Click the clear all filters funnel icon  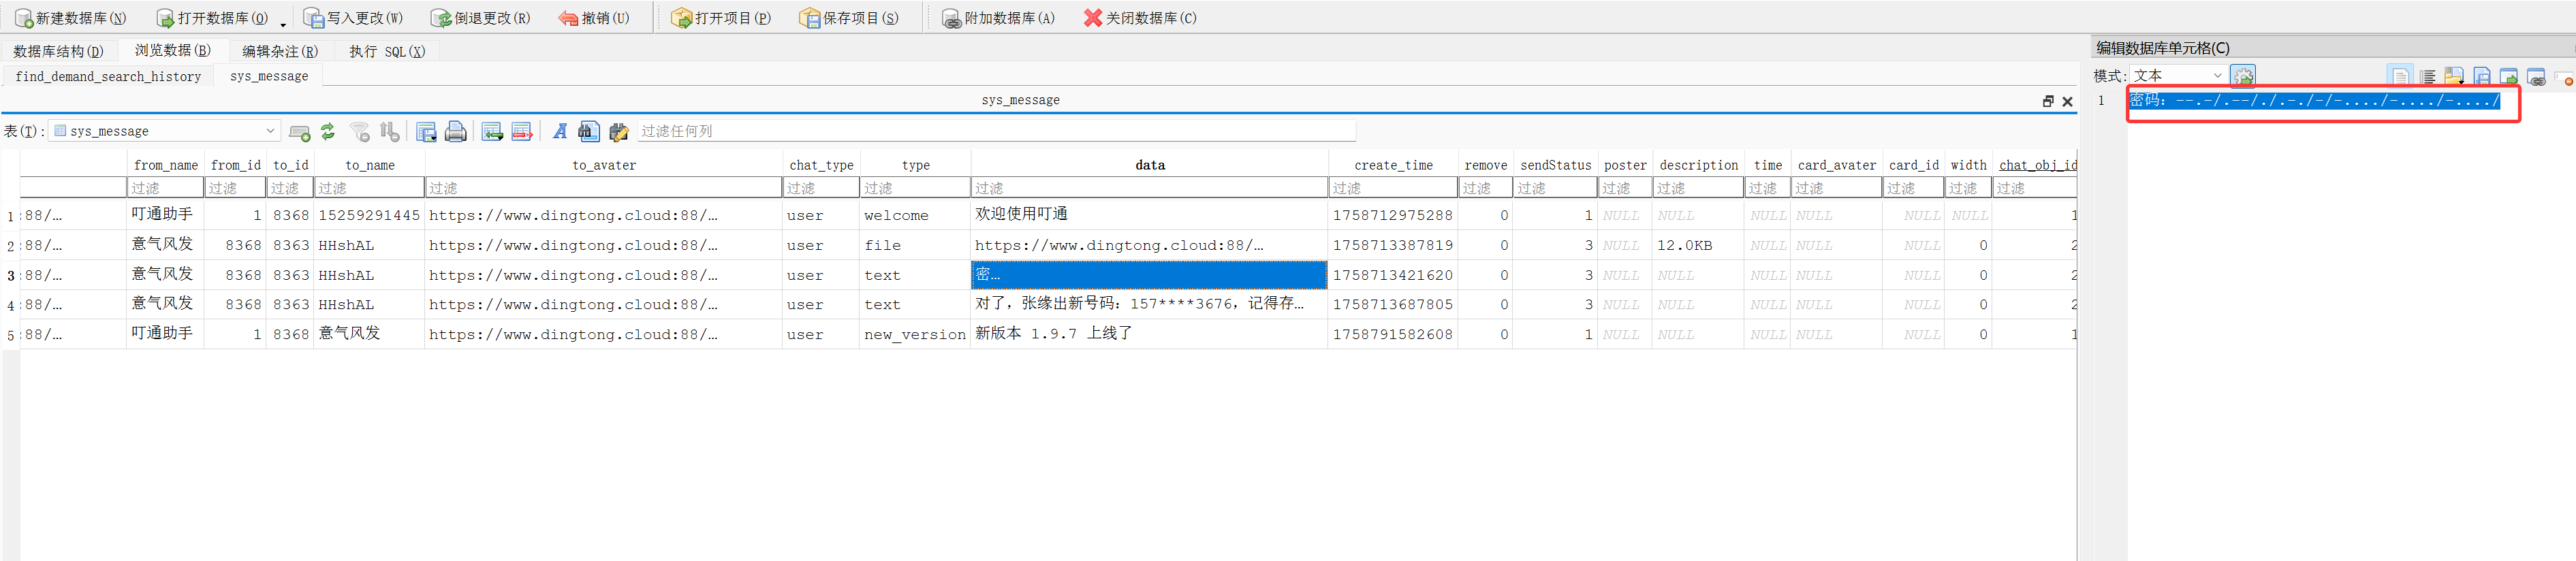360,131
